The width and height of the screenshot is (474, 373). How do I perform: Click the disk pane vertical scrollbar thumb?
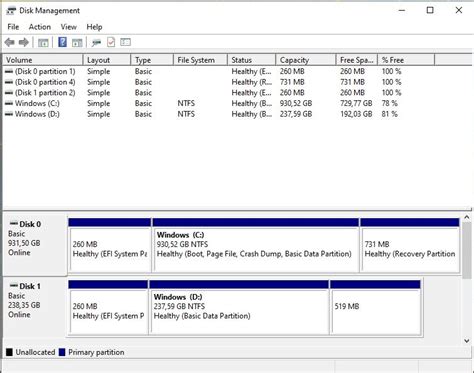(x=467, y=251)
